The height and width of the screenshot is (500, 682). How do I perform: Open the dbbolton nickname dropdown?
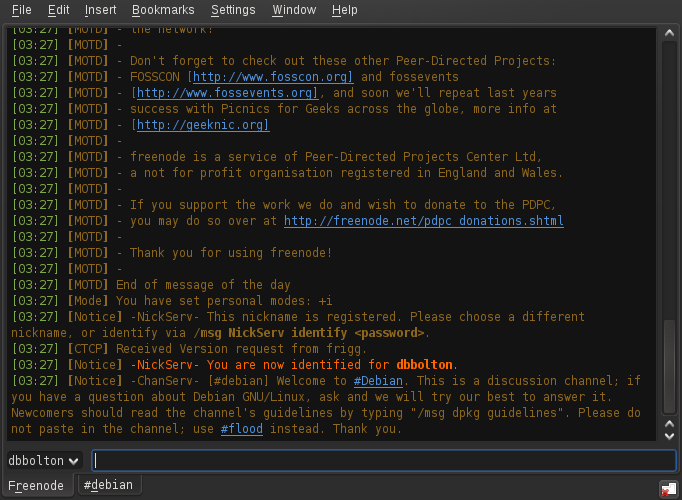[44, 460]
